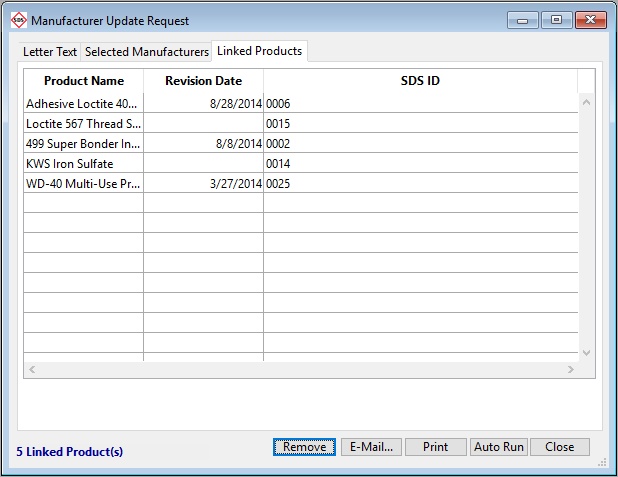The height and width of the screenshot is (477, 618).
Task: Click the SDS ID column header
Action: (420, 81)
